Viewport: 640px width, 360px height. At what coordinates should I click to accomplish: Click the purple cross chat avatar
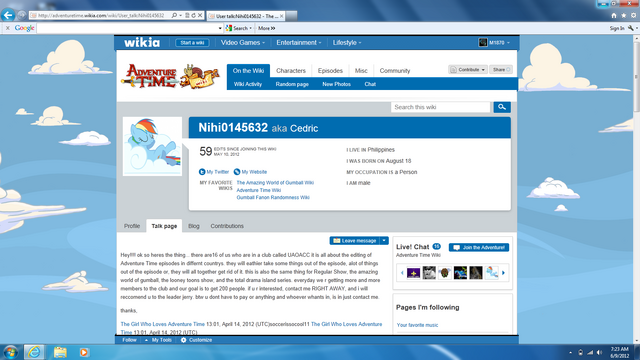(413, 273)
